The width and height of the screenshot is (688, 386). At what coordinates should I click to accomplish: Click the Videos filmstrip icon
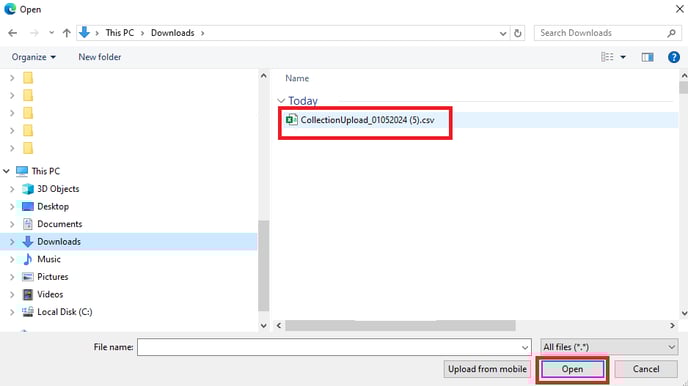[x=28, y=294]
